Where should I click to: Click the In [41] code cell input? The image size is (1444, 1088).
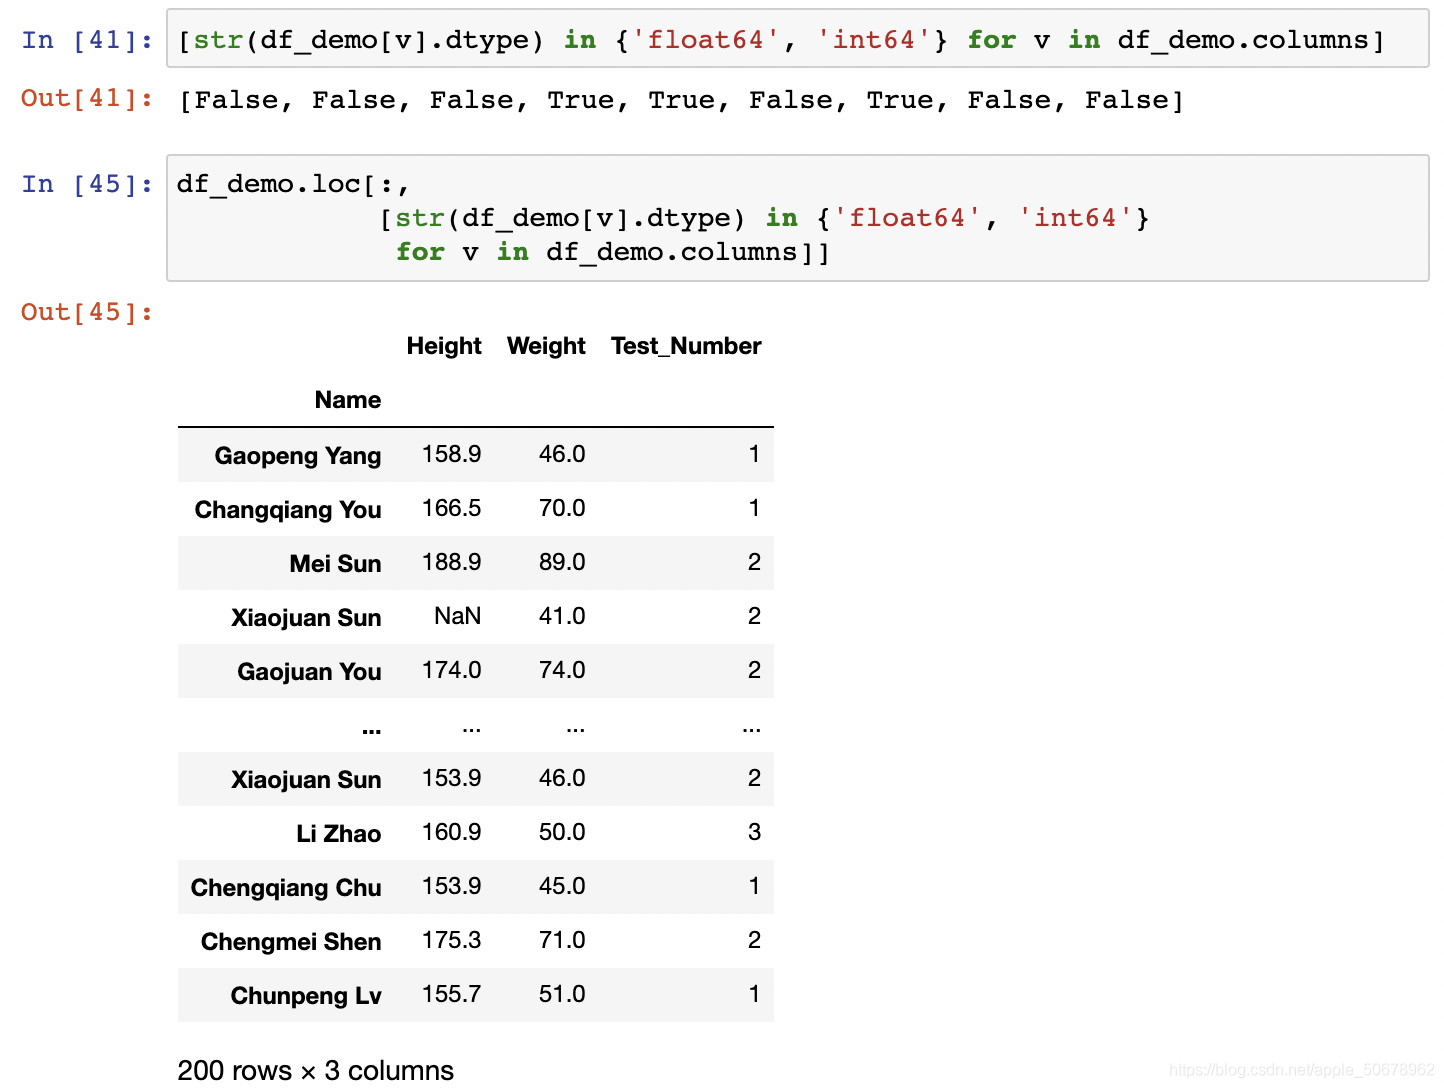tap(797, 39)
